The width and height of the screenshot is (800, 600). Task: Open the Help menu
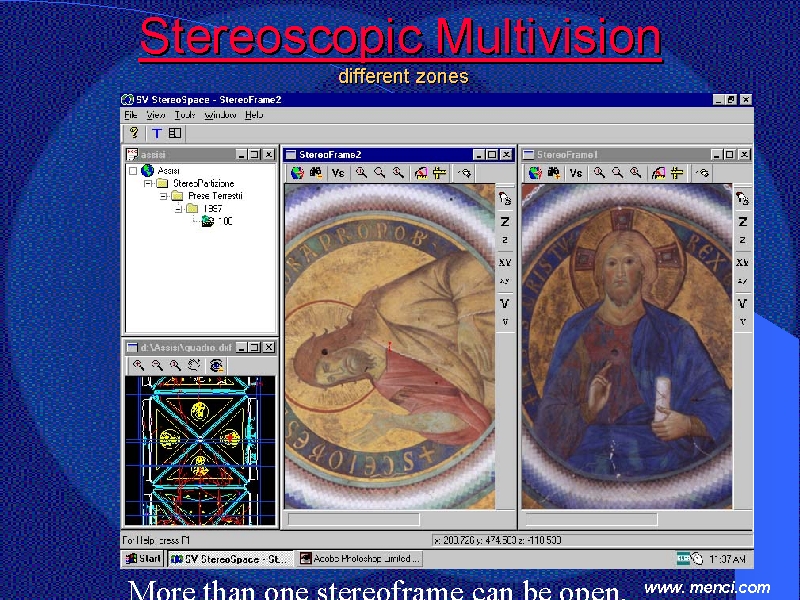(x=254, y=115)
